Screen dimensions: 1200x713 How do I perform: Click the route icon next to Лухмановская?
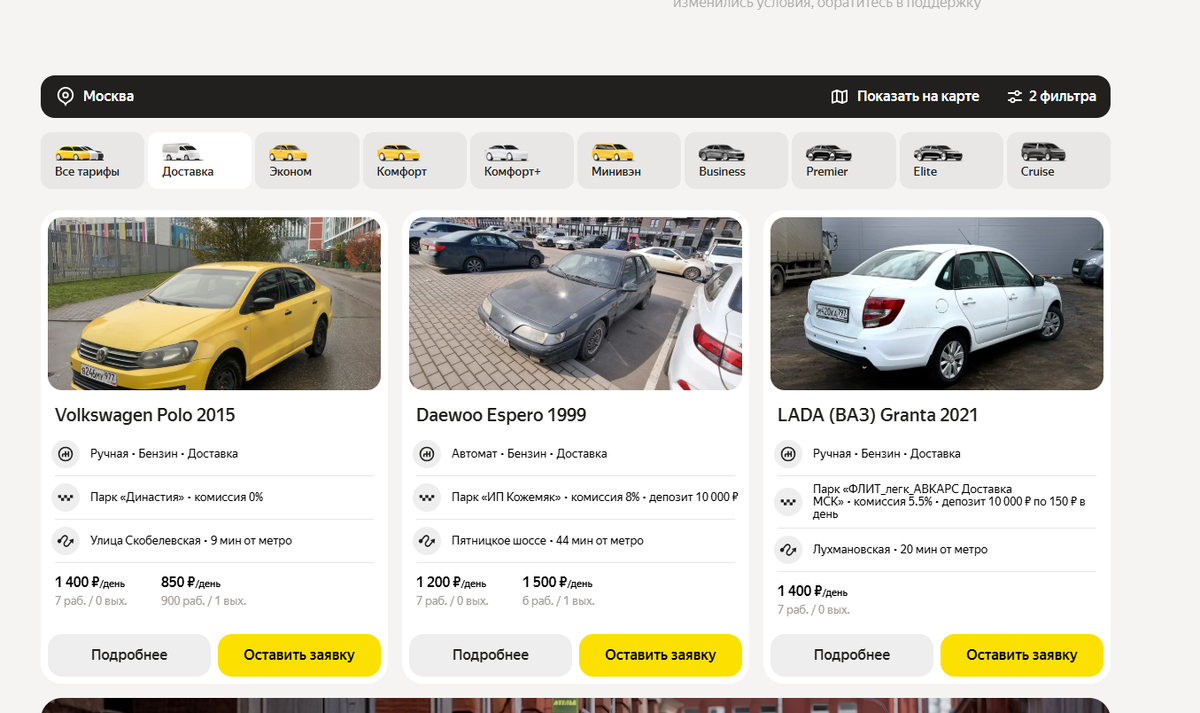point(788,550)
